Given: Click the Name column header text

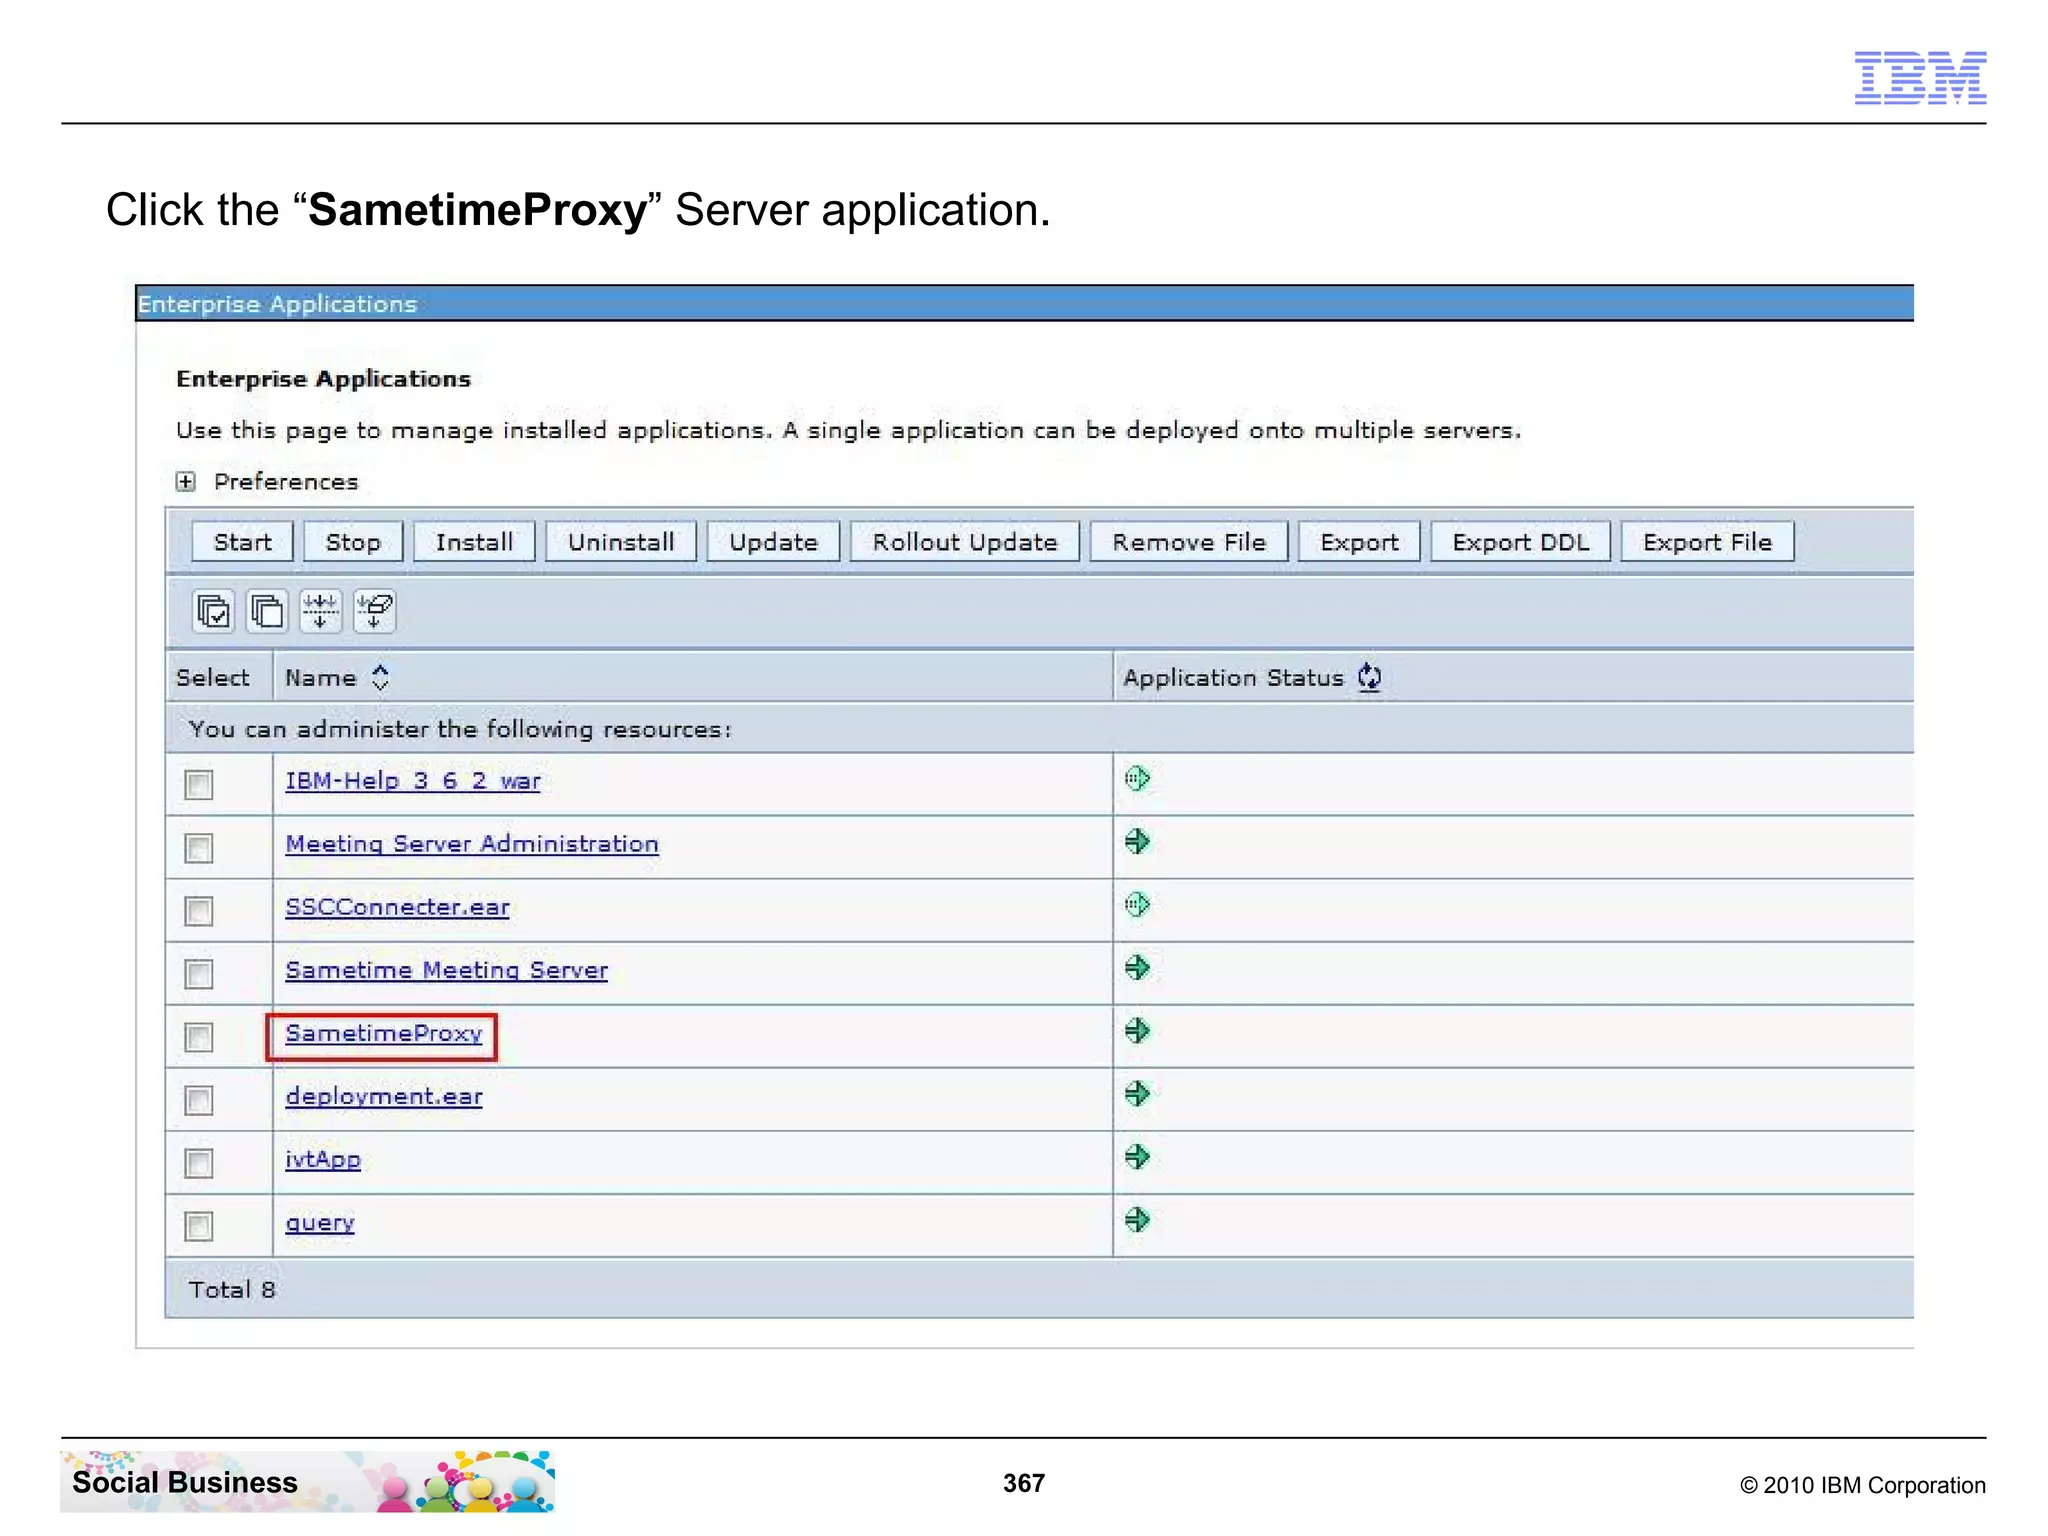Looking at the screenshot, I should 320,678.
